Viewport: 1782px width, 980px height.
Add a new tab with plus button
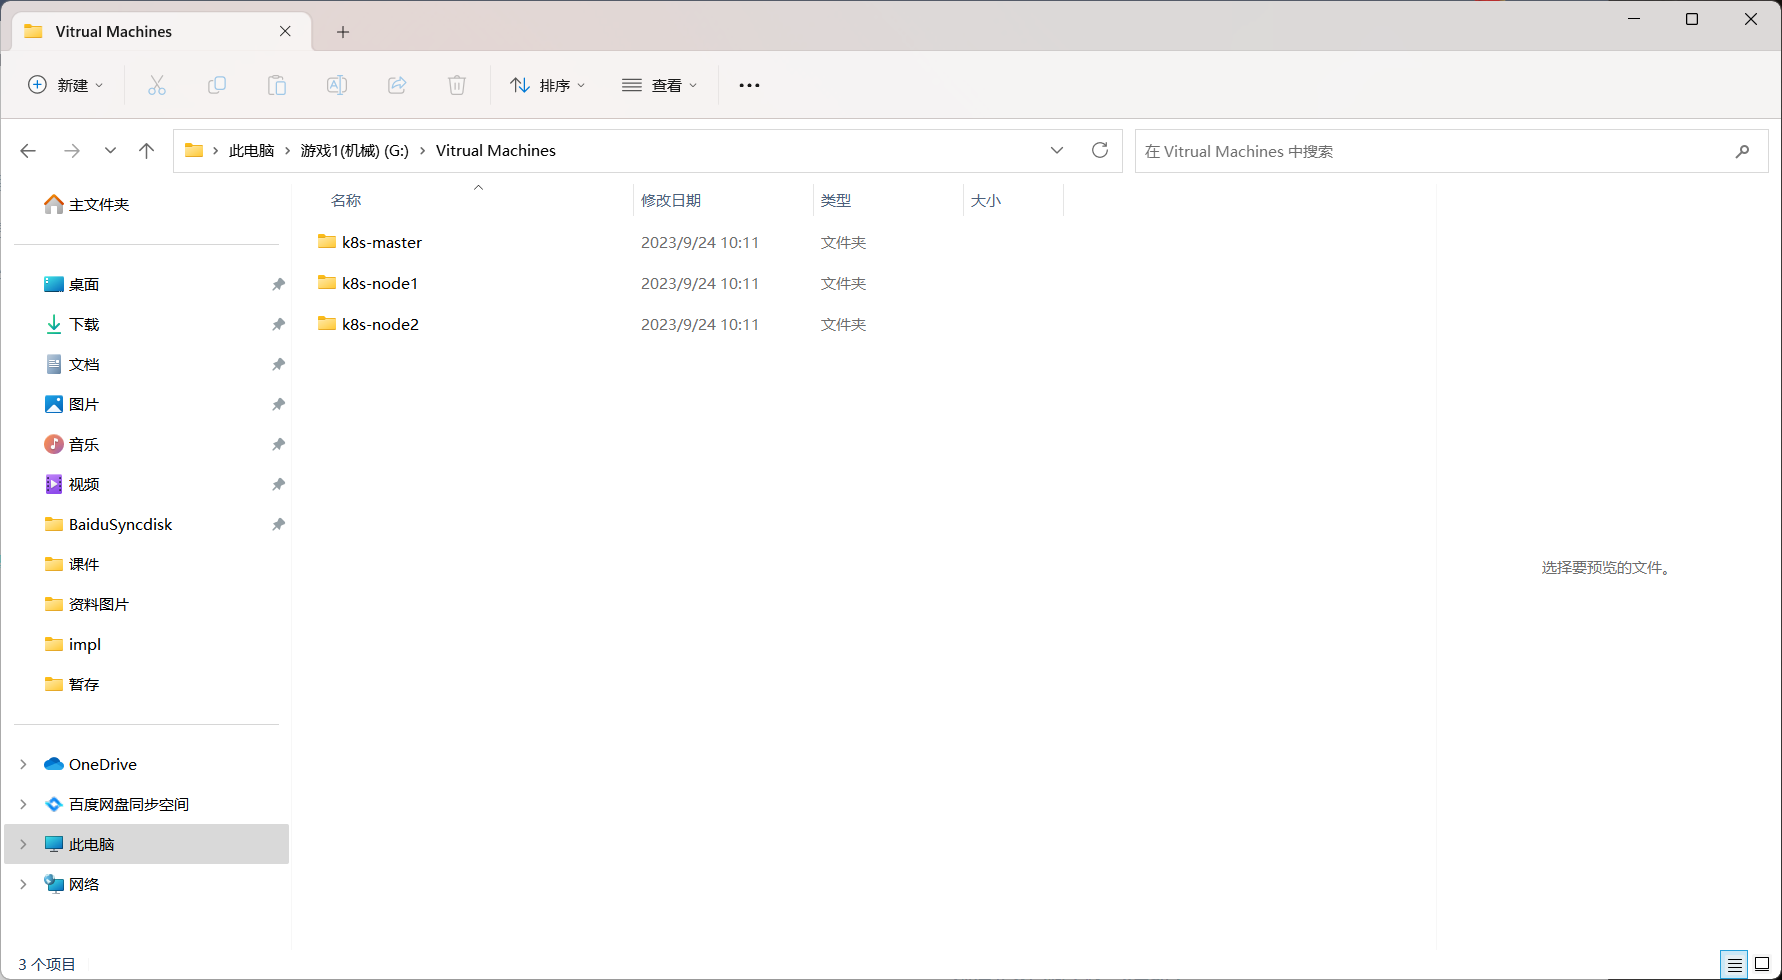[x=343, y=32]
